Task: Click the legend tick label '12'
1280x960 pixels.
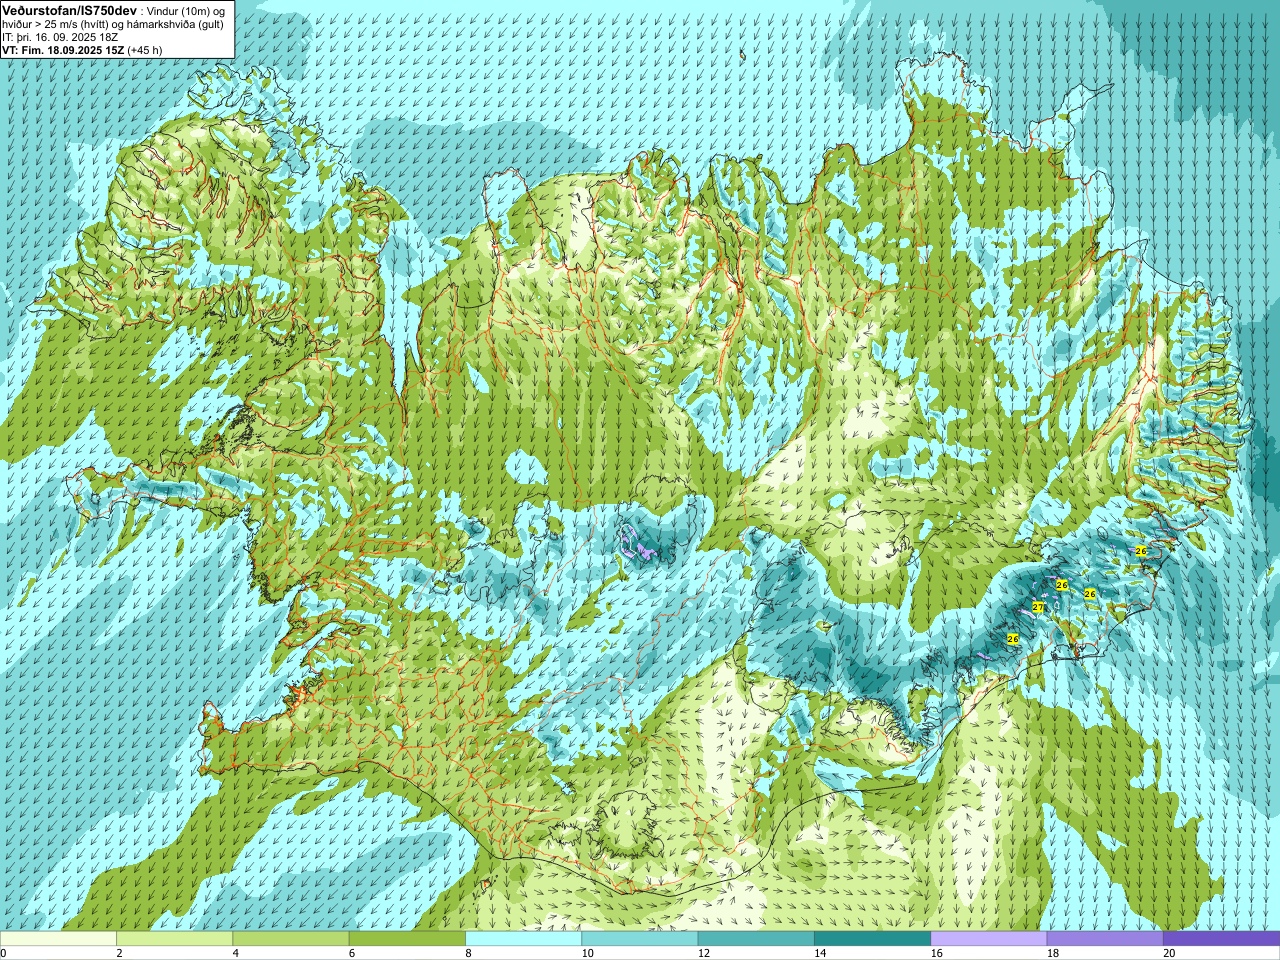Action: click(704, 953)
